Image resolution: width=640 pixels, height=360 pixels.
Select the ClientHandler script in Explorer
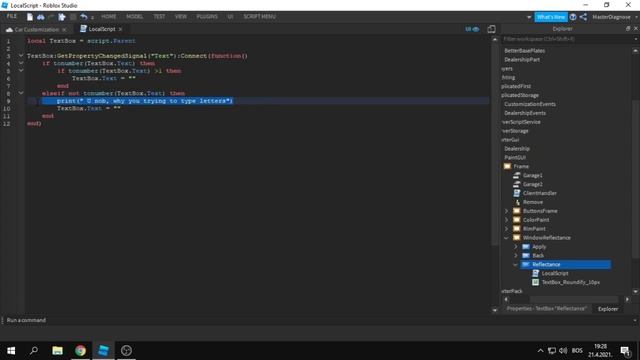(x=539, y=193)
